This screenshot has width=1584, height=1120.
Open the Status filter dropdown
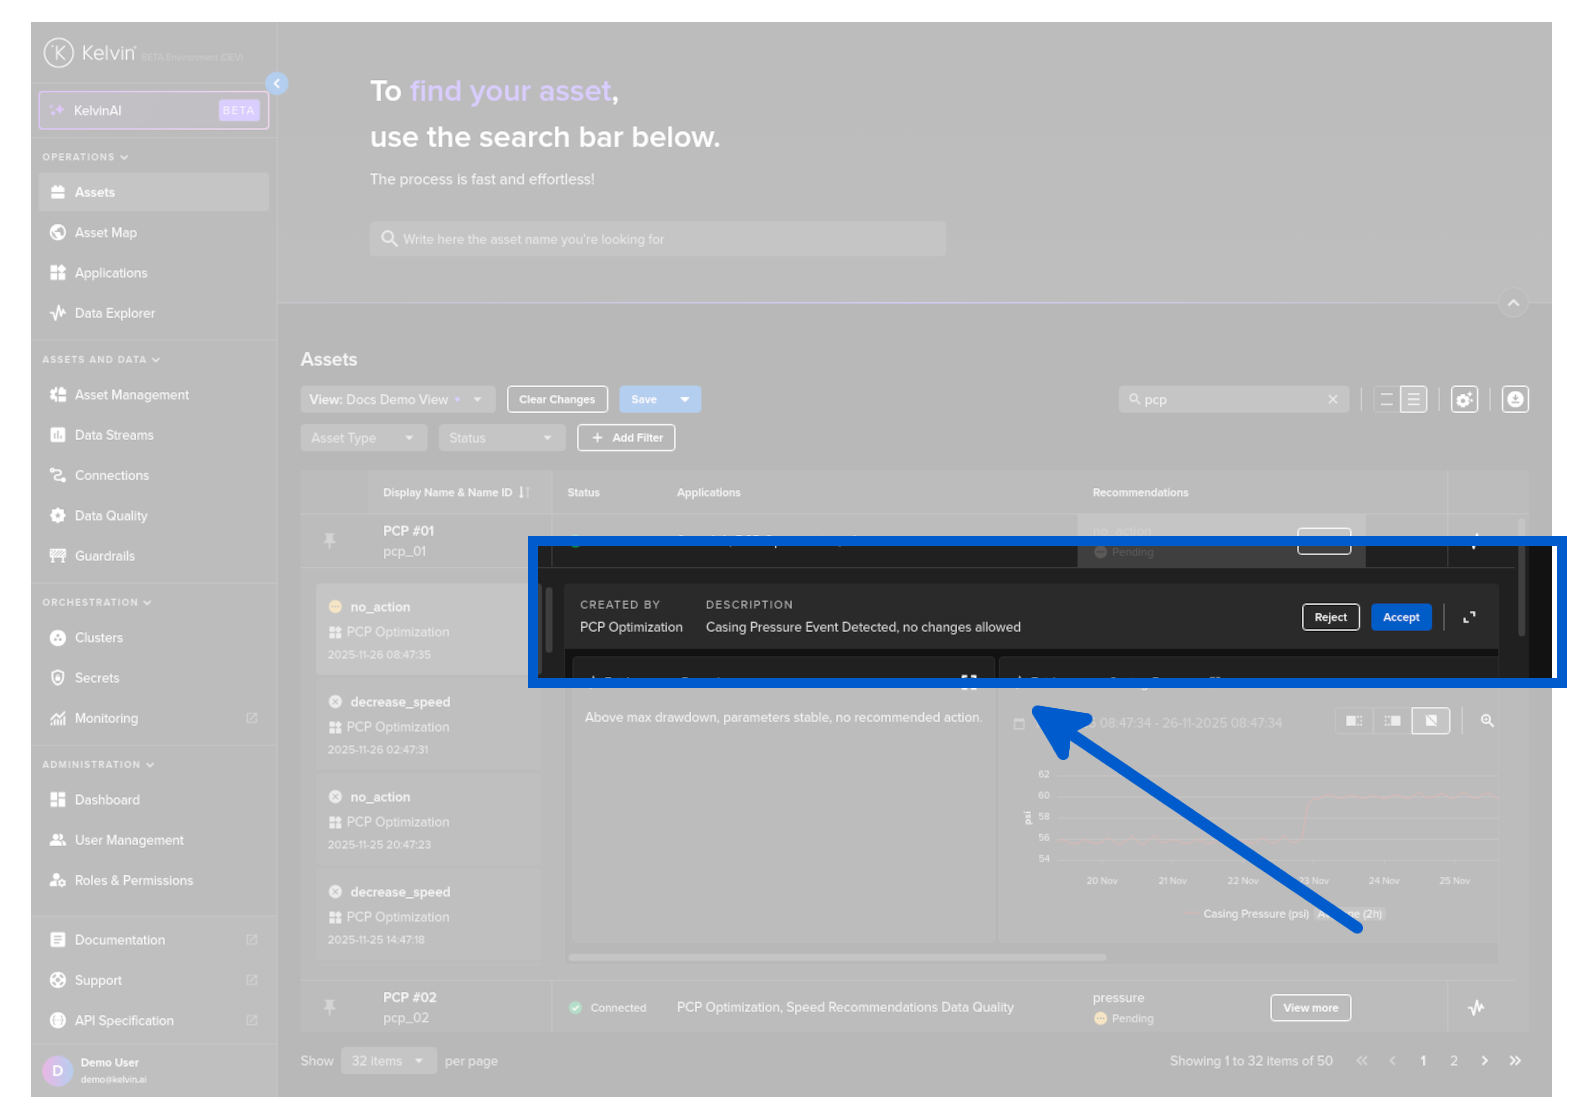(502, 438)
